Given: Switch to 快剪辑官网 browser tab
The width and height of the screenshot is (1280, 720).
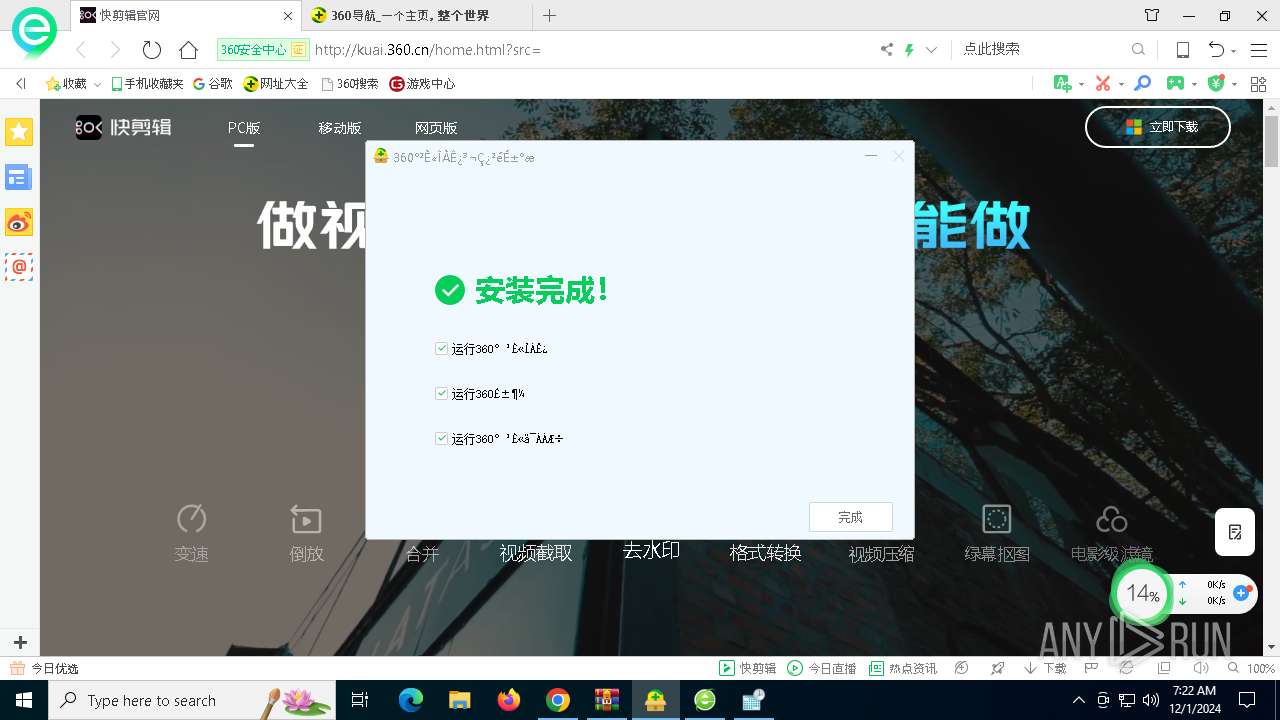Looking at the screenshot, I should pyautogui.click(x=186, y=15).
